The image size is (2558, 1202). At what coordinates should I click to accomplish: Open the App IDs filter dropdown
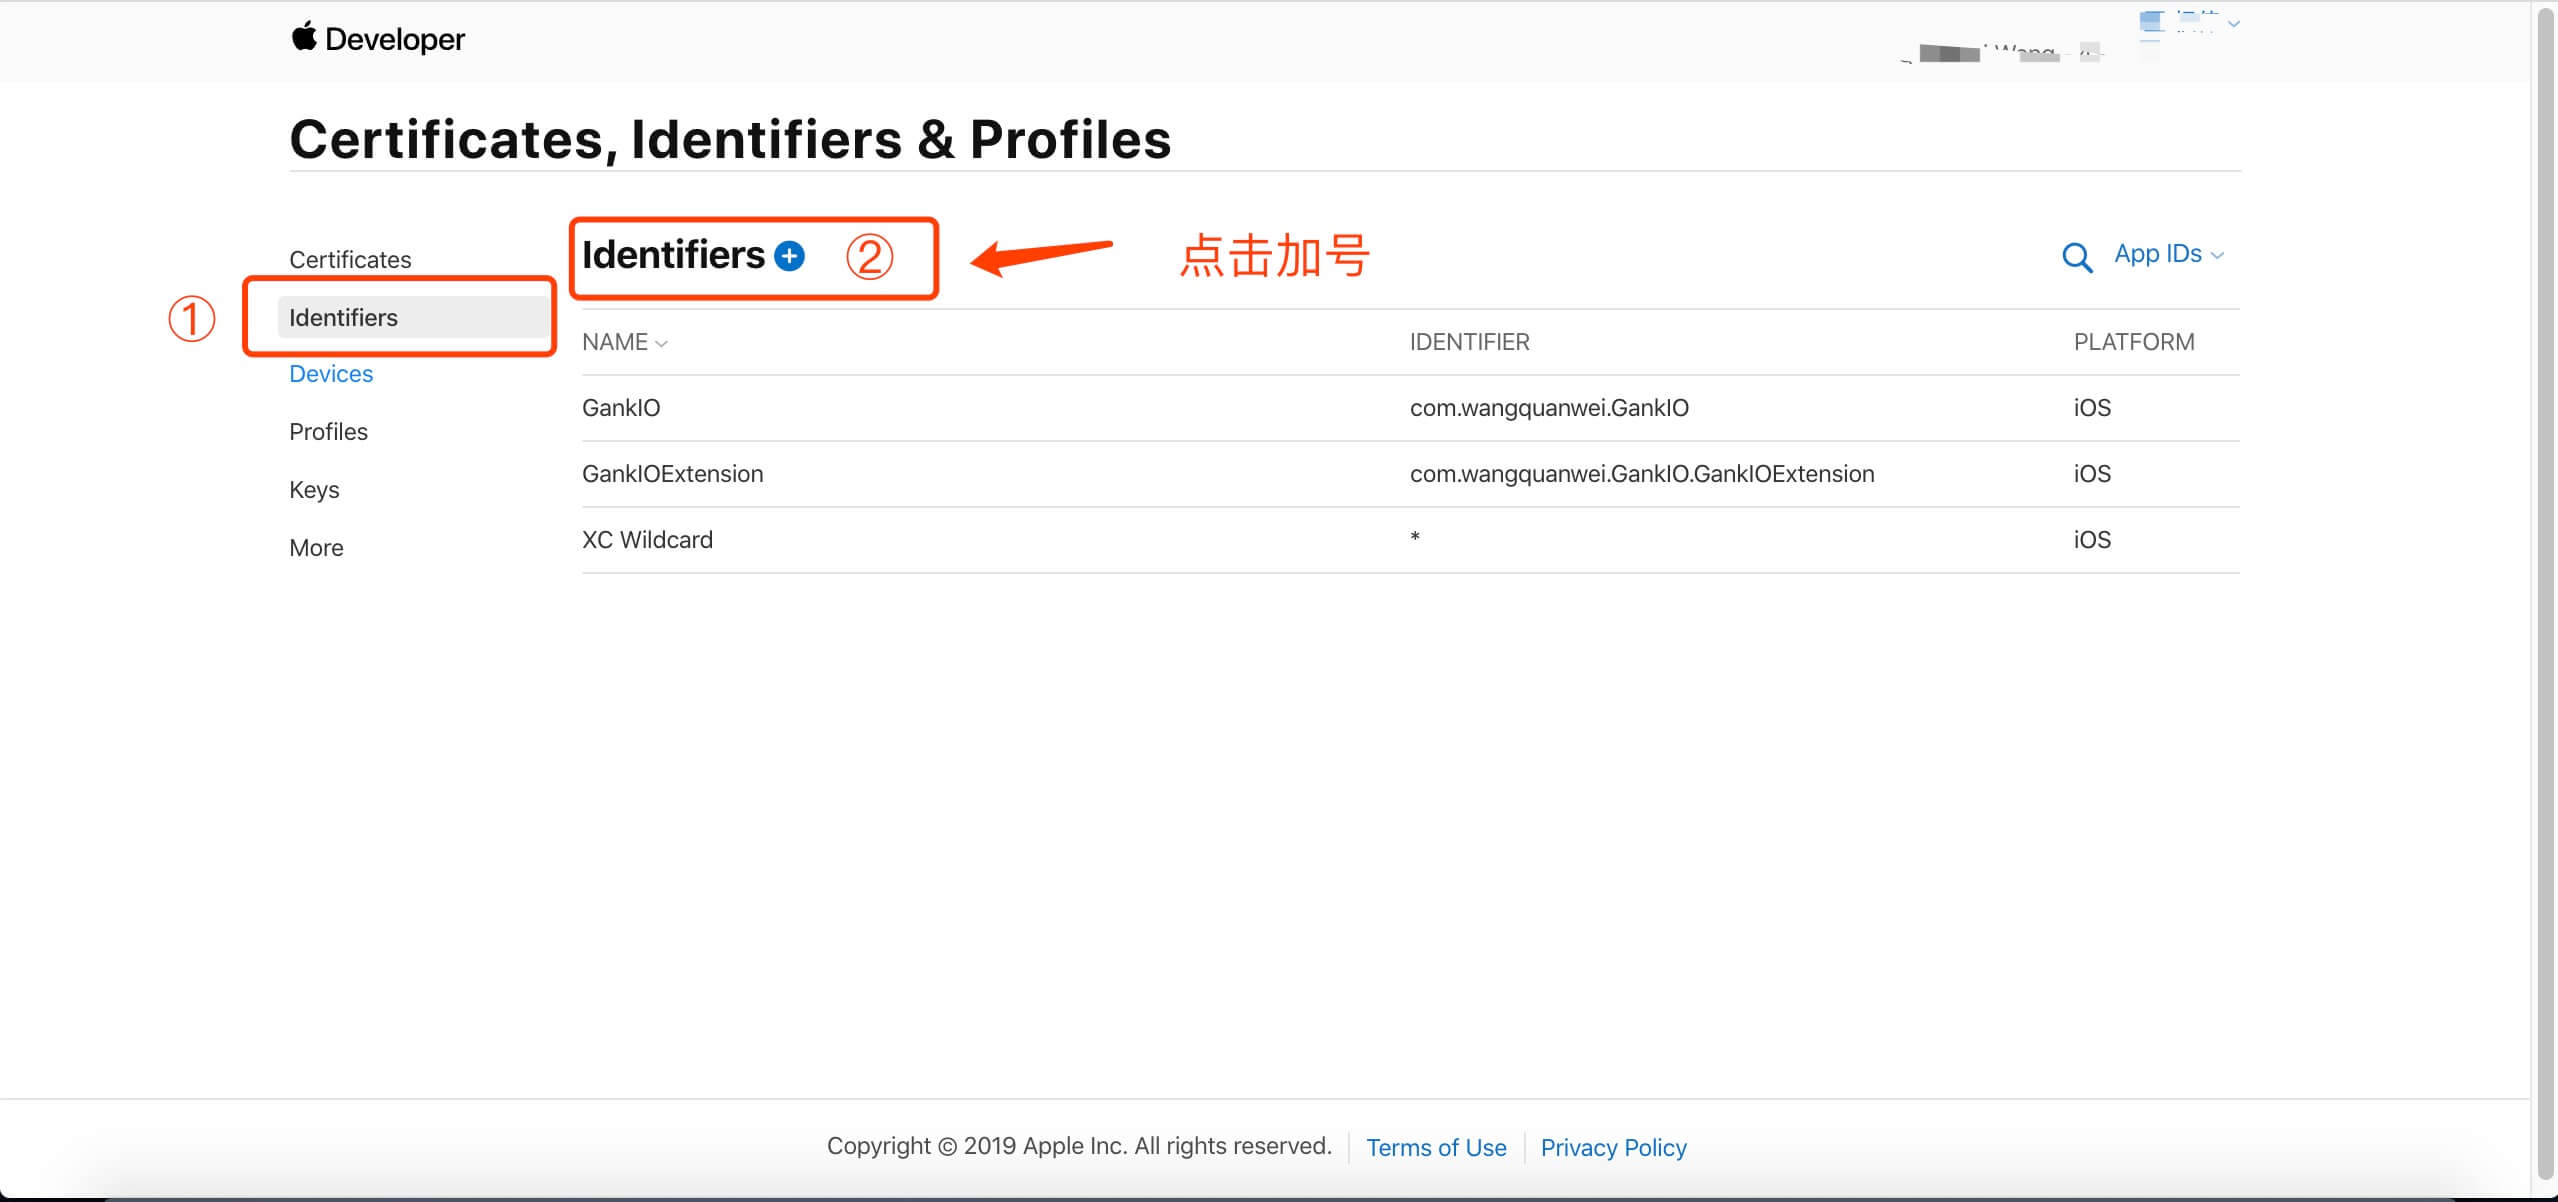(2168, 254)
